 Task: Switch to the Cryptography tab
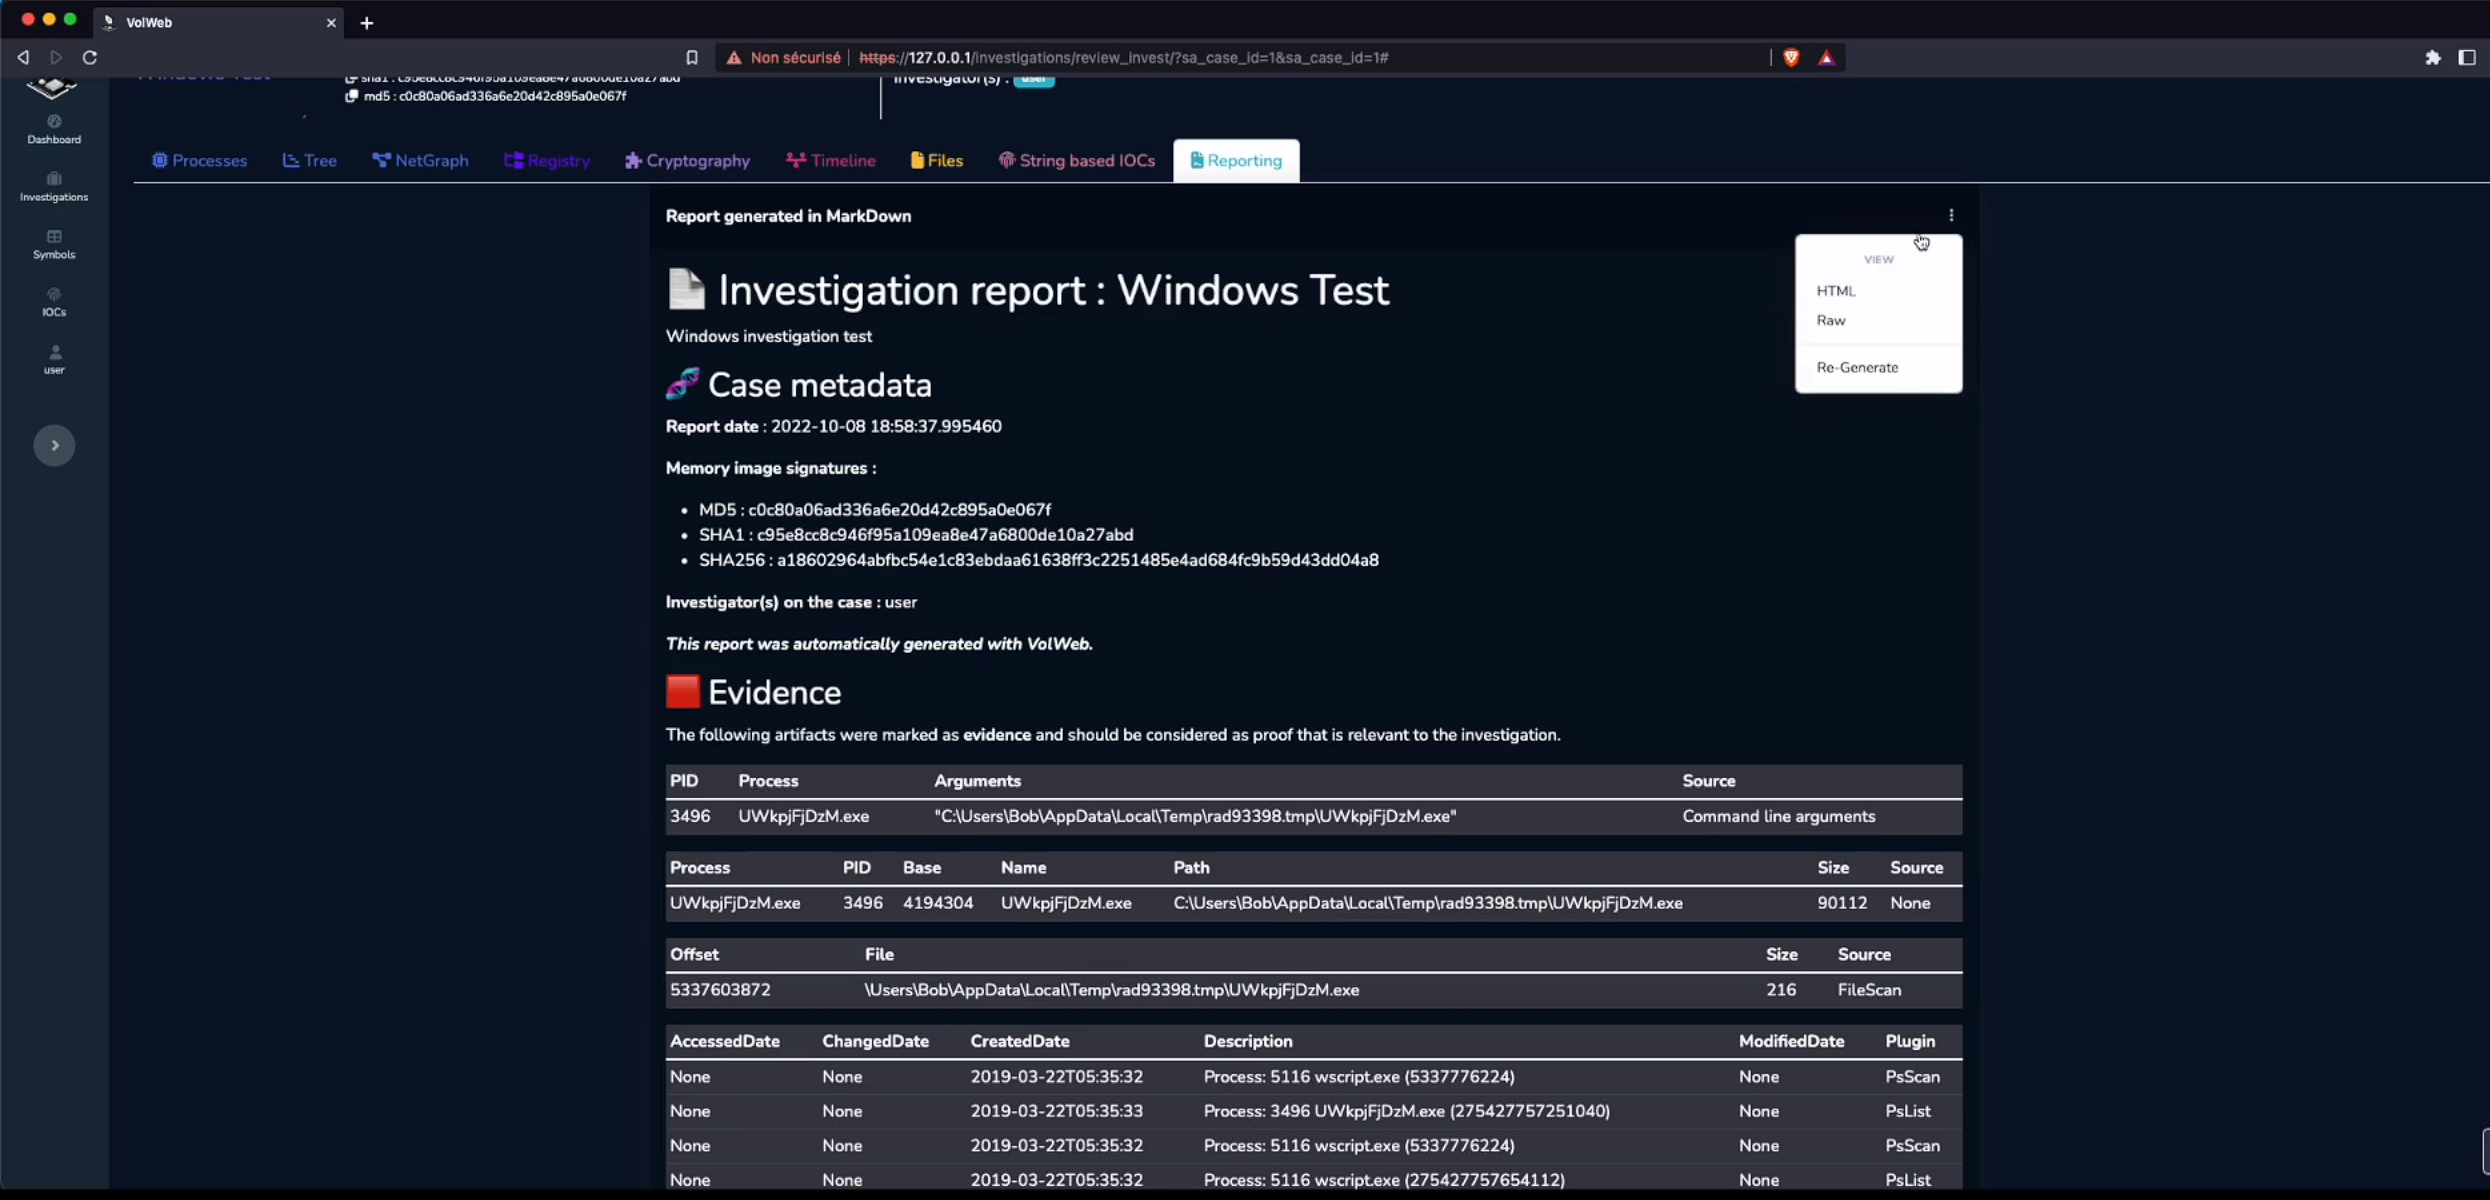[x=687, y=161]
